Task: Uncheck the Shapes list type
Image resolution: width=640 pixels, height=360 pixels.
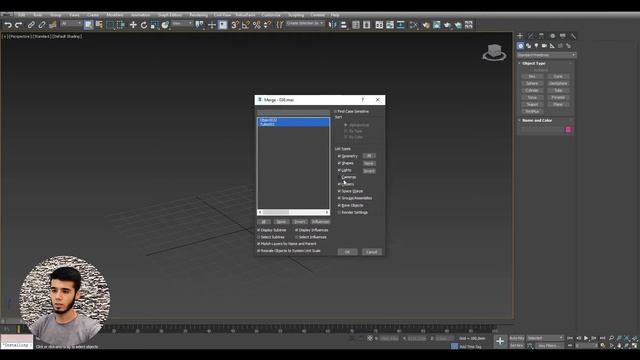Action: click(339, 163)
